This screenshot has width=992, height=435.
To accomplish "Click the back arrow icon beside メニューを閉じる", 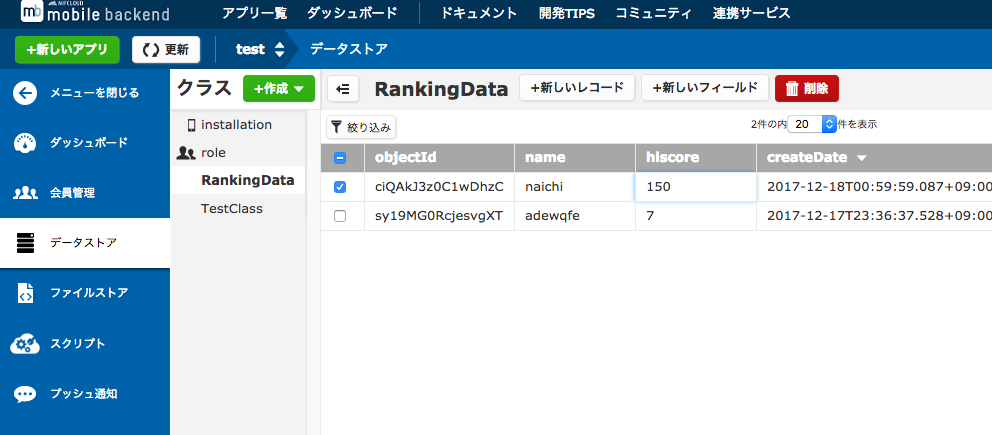I will point(25,94).
